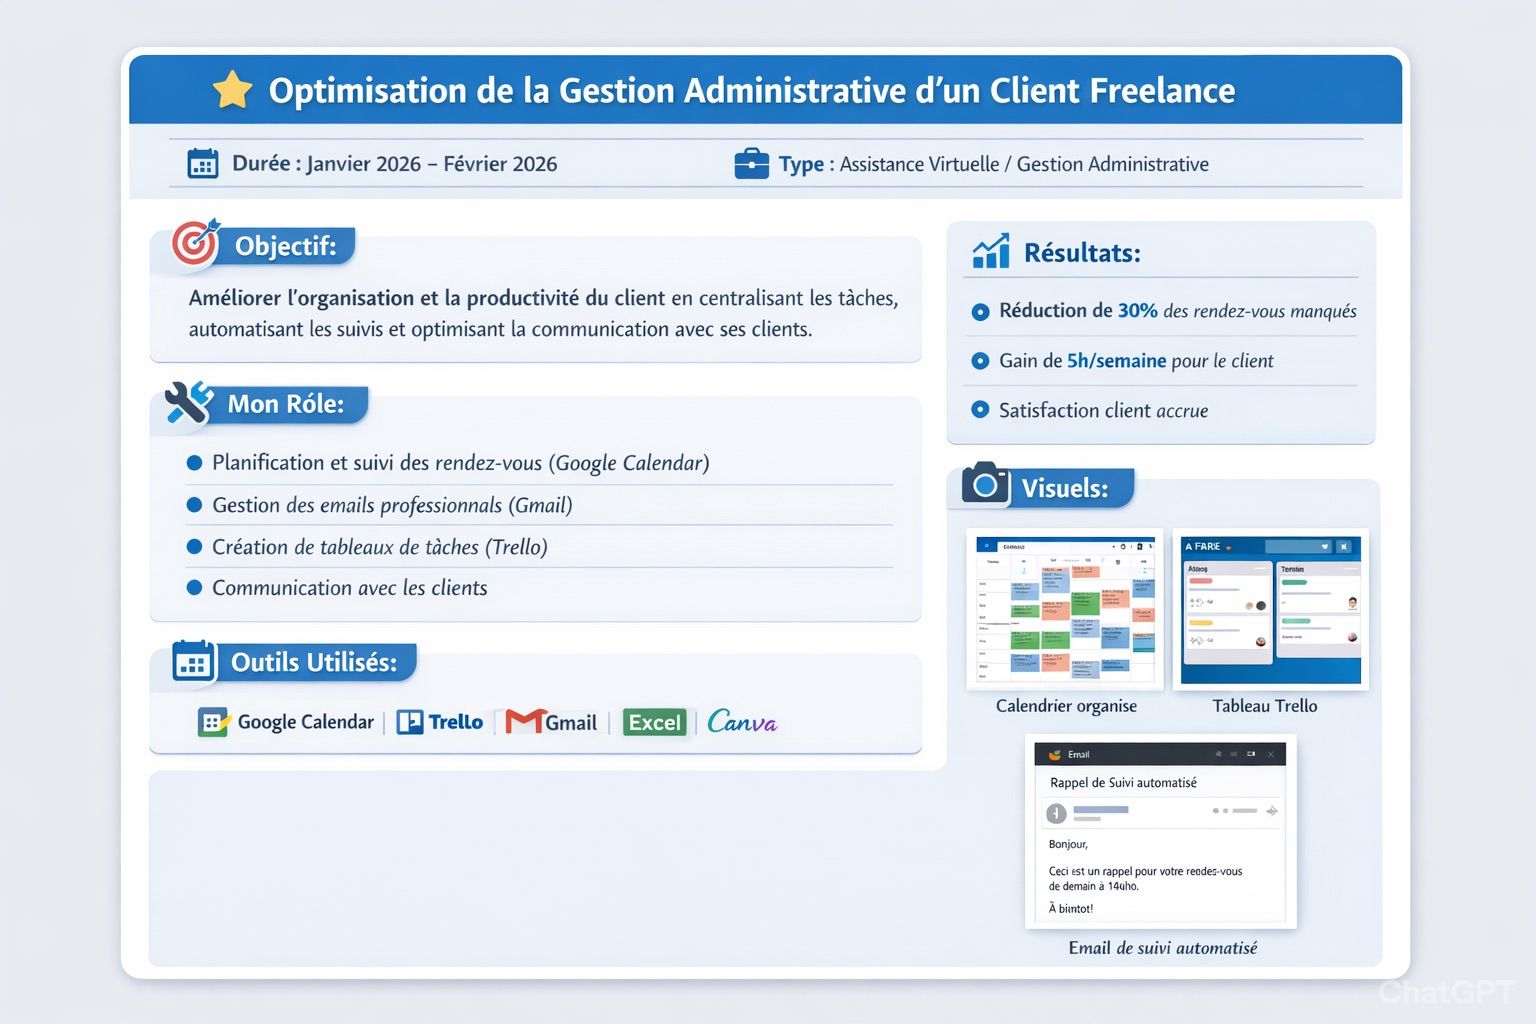This screenshot has width=1536, height=1024.
Task: Click the line Communication avec les clients
Action: pyautogui.click(x=350, y=588)
